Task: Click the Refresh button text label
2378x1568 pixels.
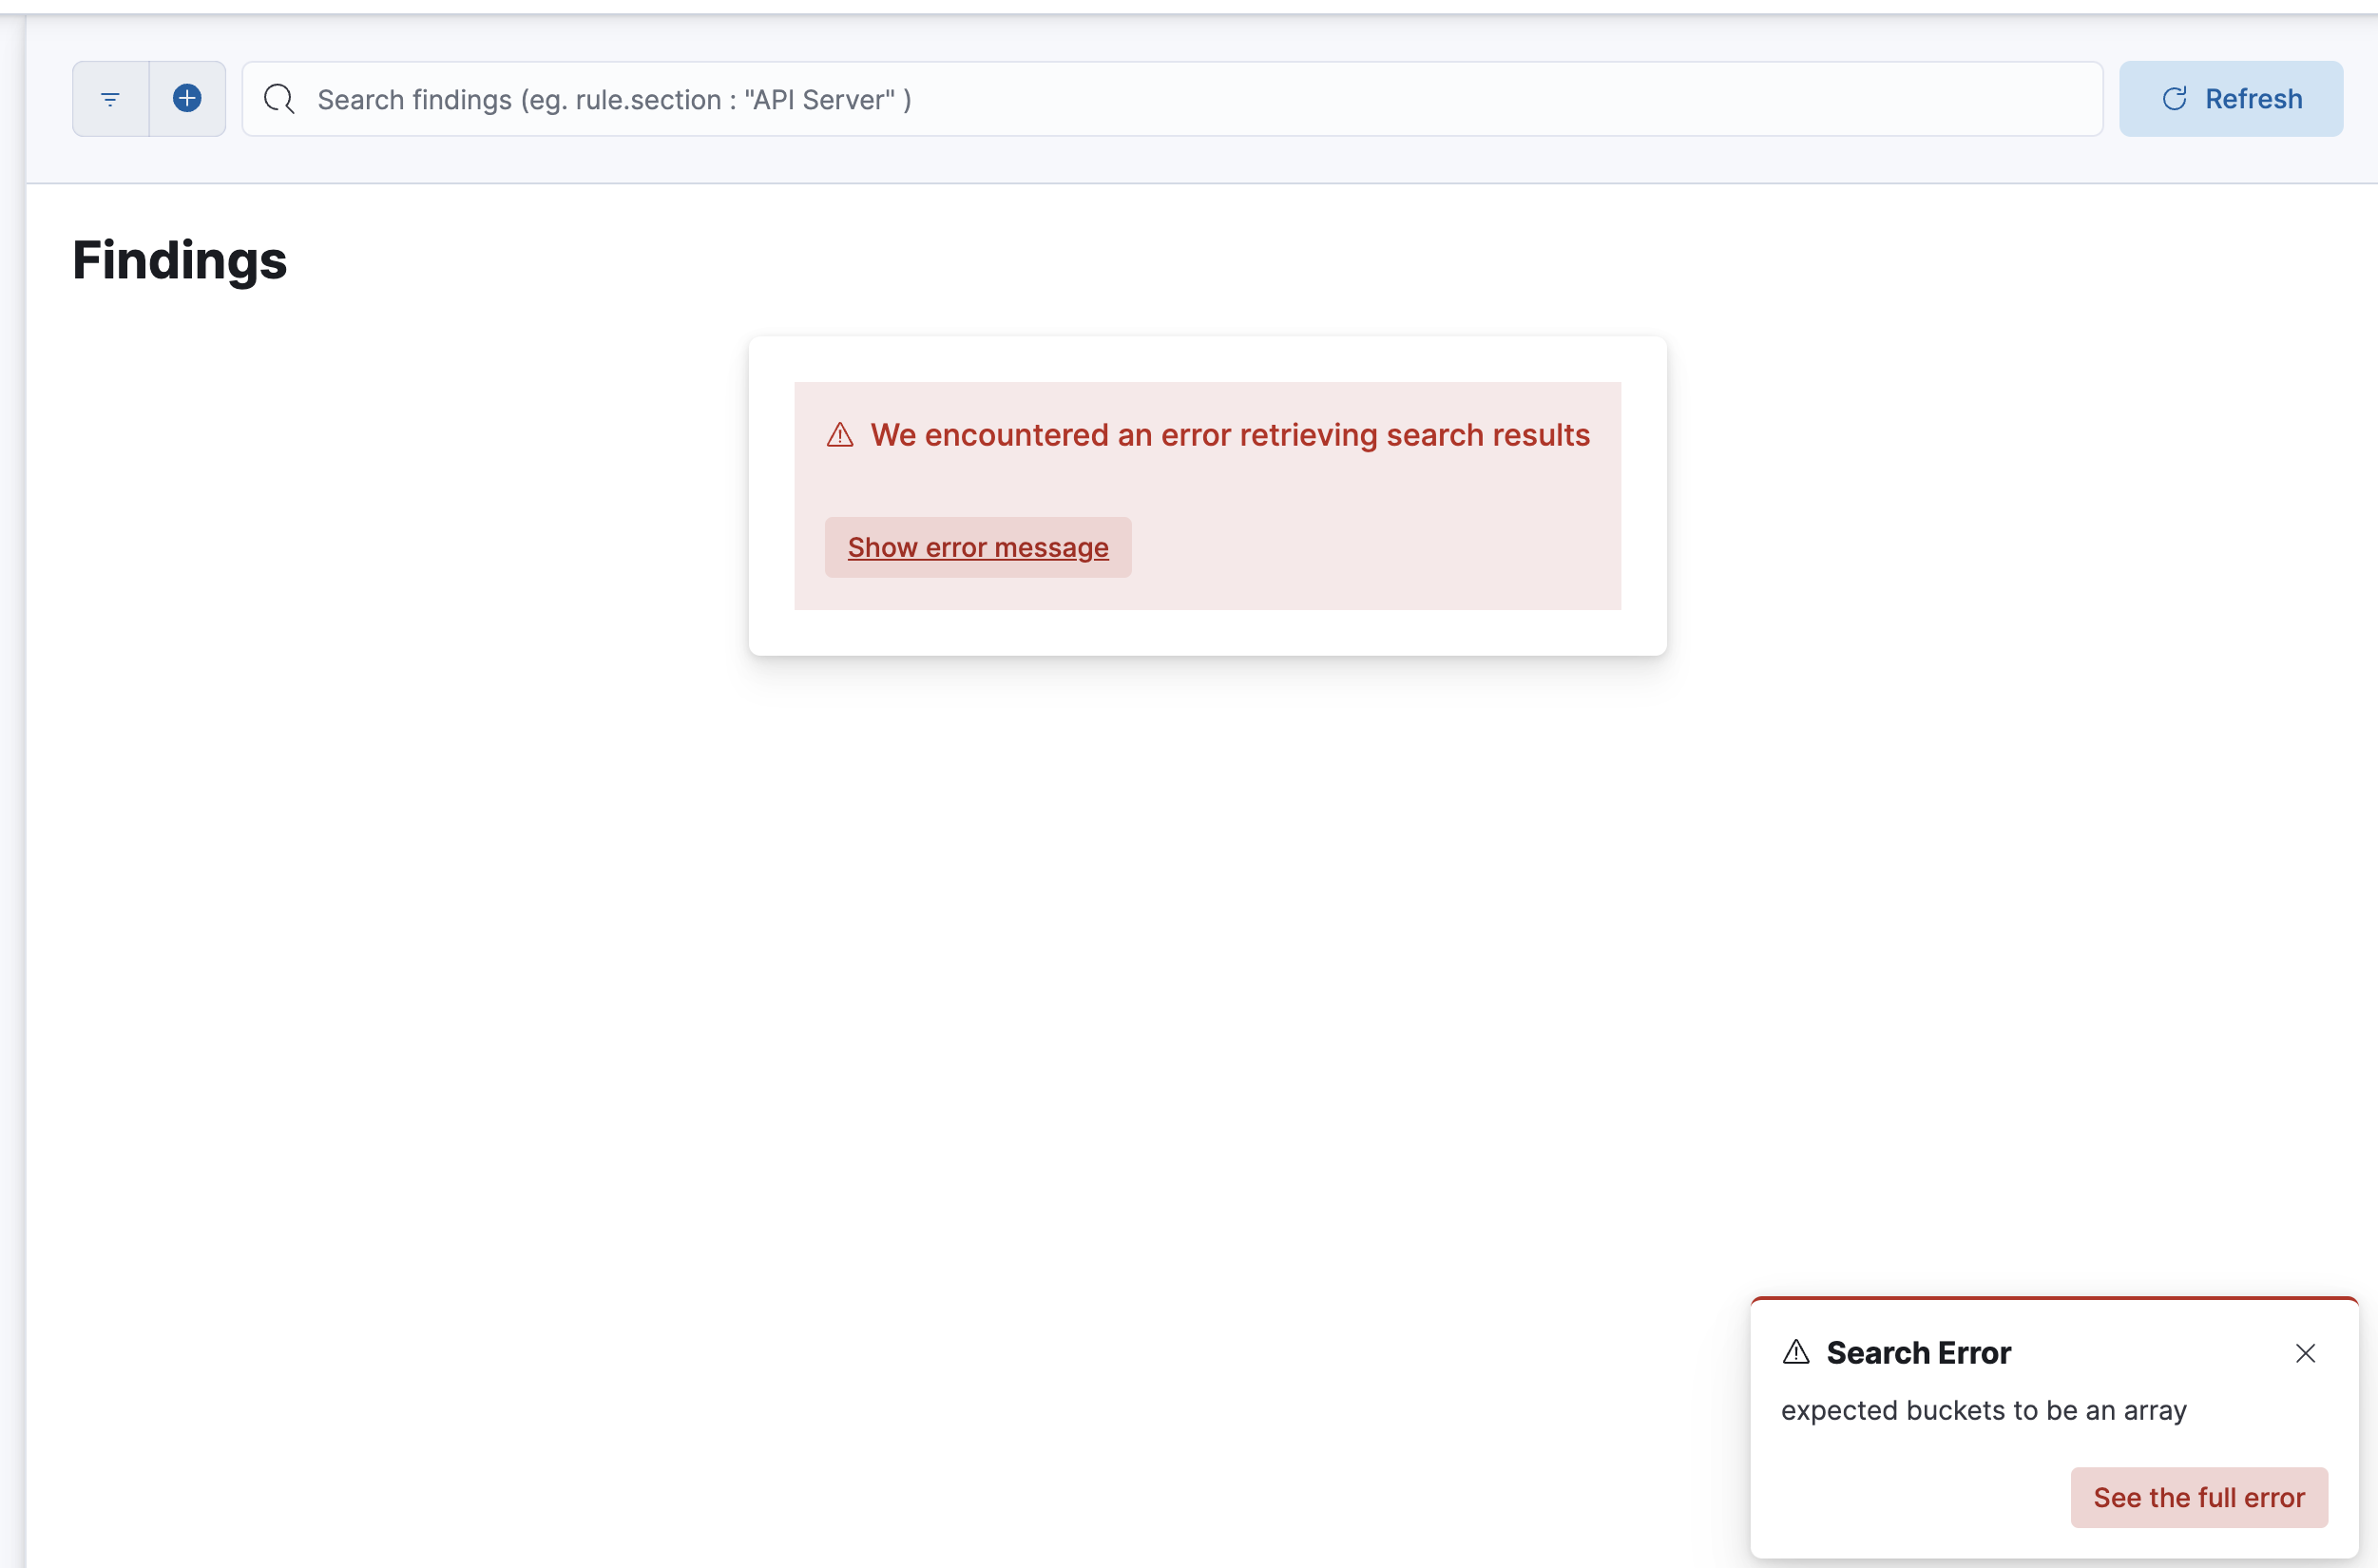Action: point(2254,98)
